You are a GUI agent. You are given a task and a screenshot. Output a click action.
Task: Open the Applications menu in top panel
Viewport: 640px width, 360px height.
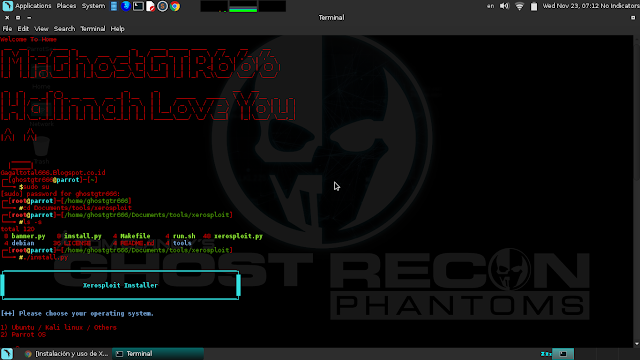coord(33,6)
